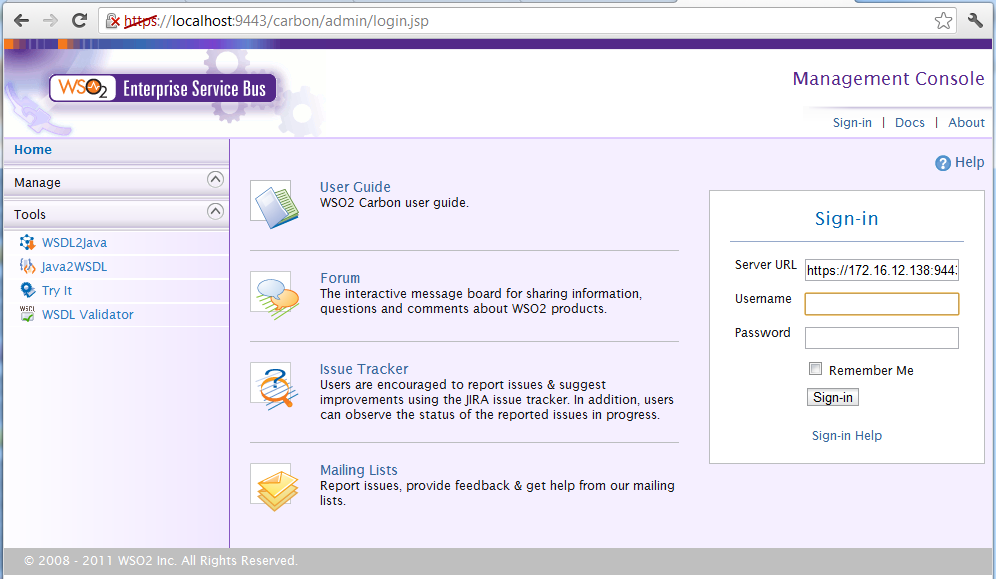Open the Issue Tracker link
Screen dimensions: 996x579
pyautogui.click(x=364, y=369)
